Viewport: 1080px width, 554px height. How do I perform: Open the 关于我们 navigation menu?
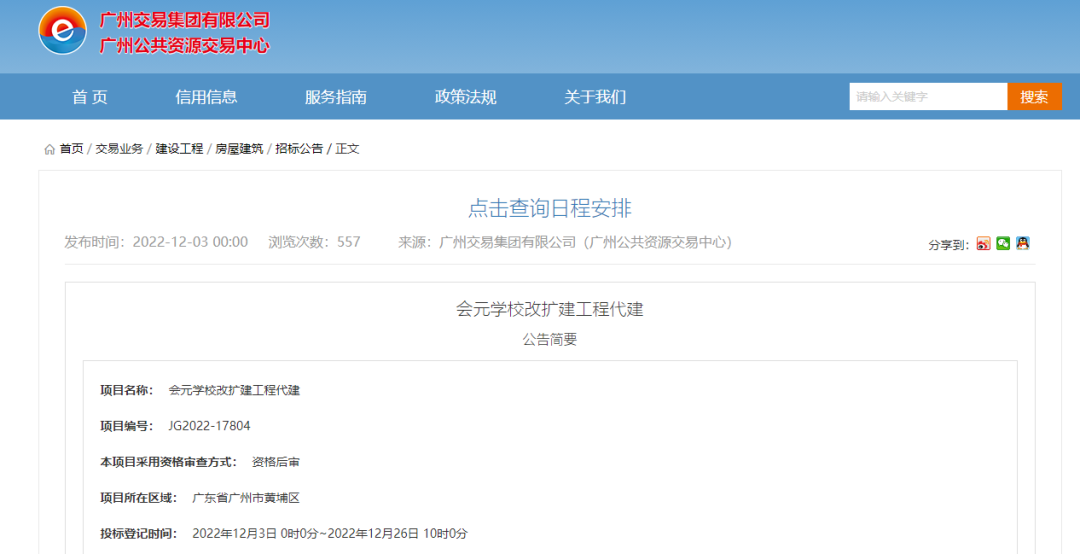click(x=595, y=97)
